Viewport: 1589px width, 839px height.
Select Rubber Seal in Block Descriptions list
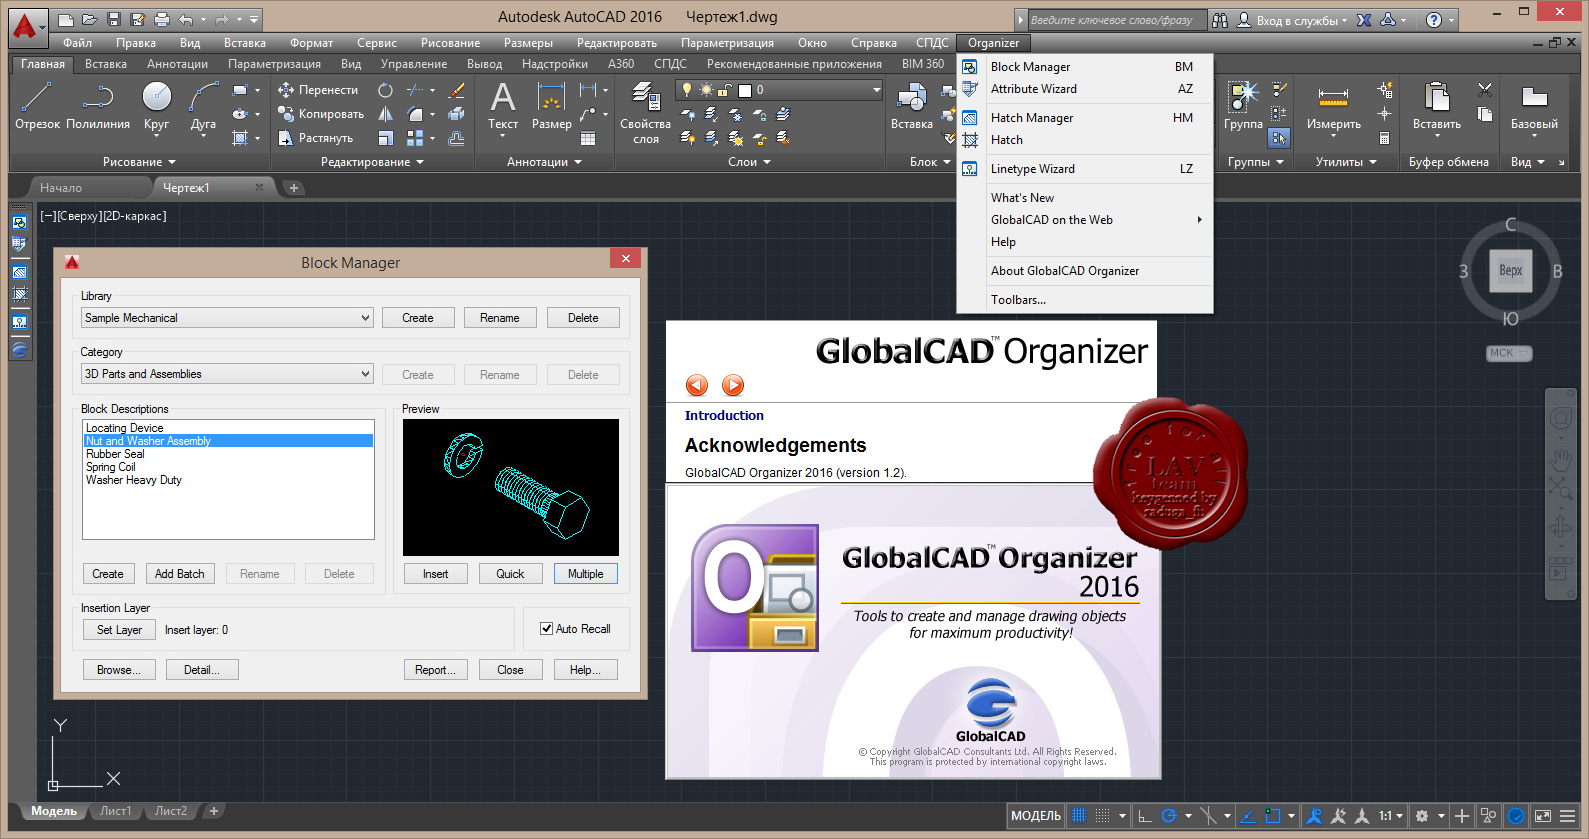[115, 454]
